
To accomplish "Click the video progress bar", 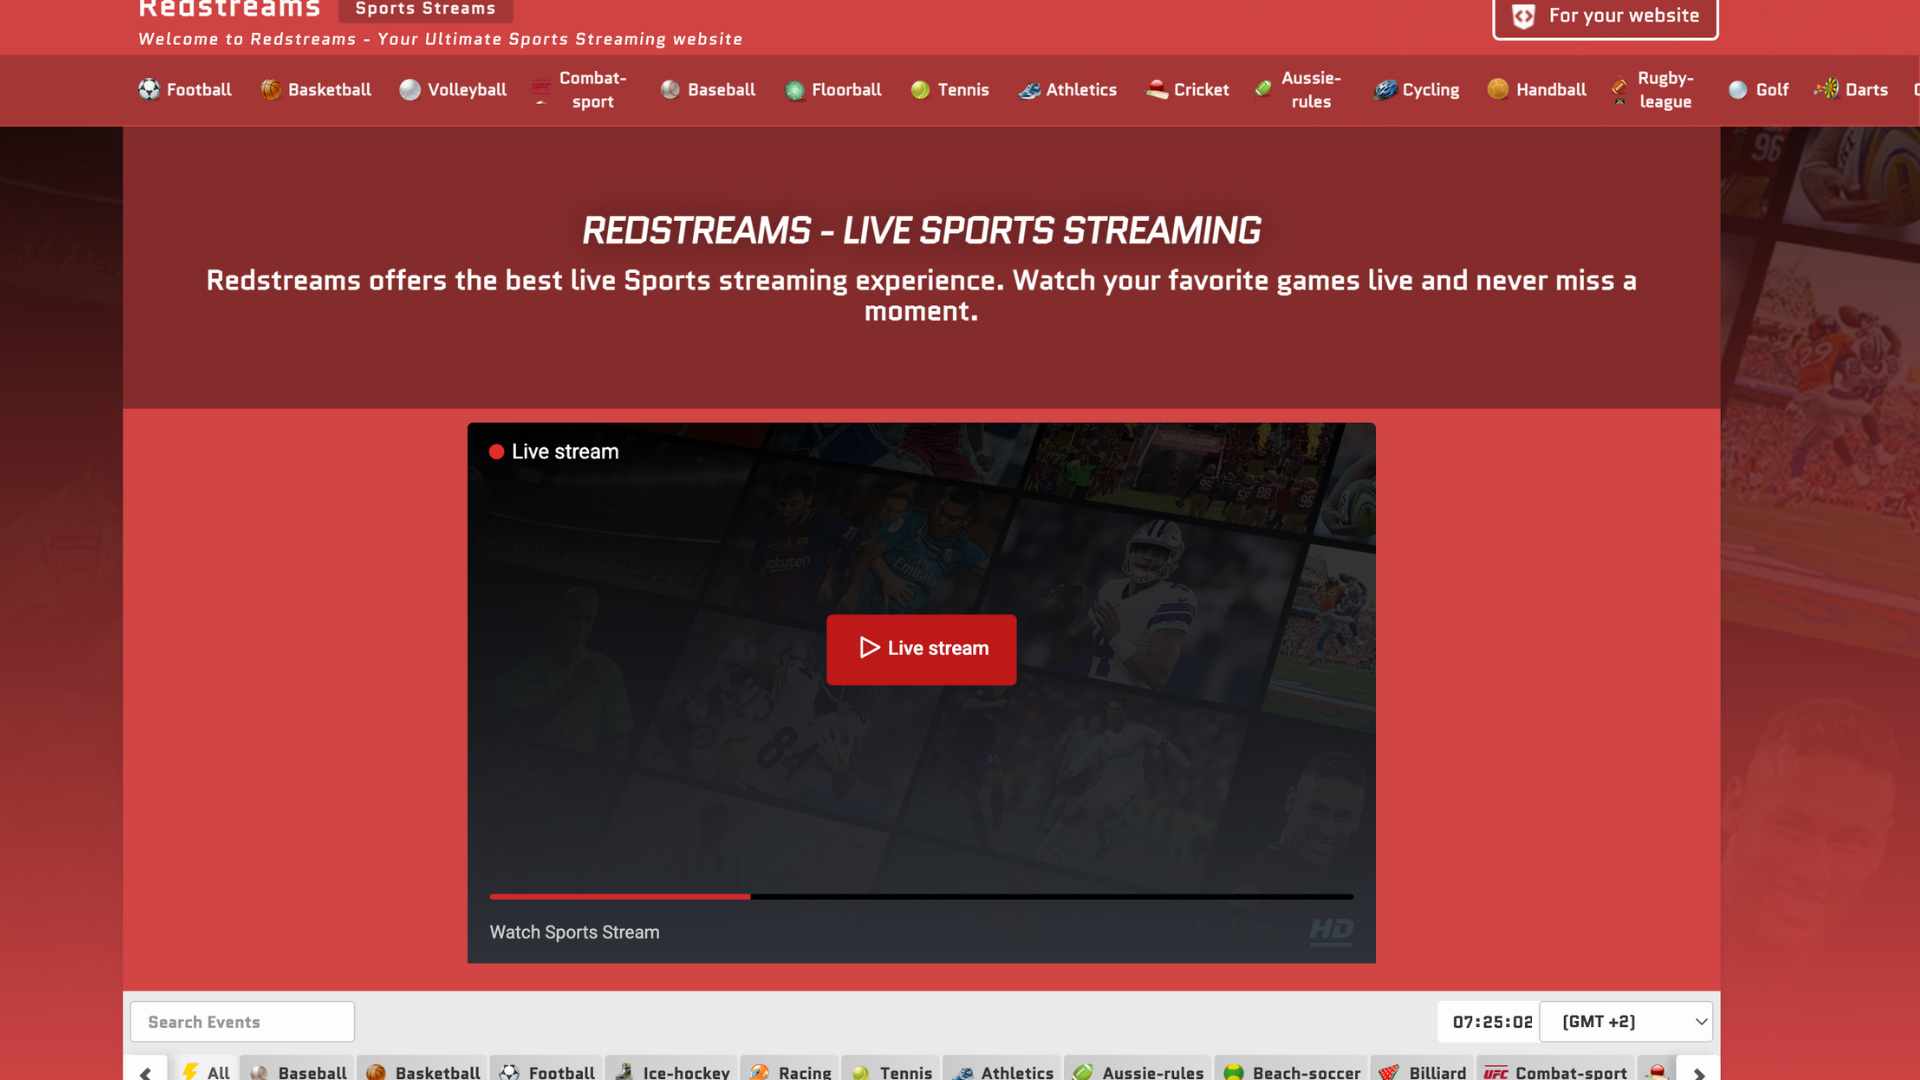I will pos(920,897).
